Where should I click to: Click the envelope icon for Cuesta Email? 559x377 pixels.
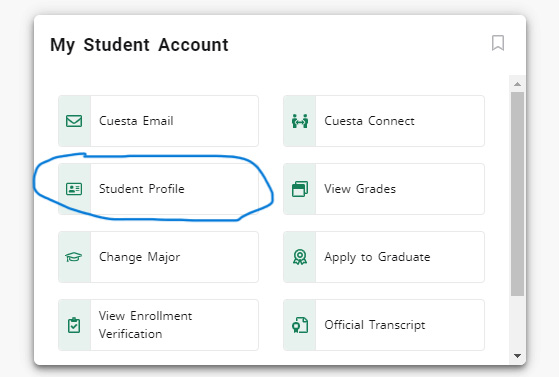(74, 121)
